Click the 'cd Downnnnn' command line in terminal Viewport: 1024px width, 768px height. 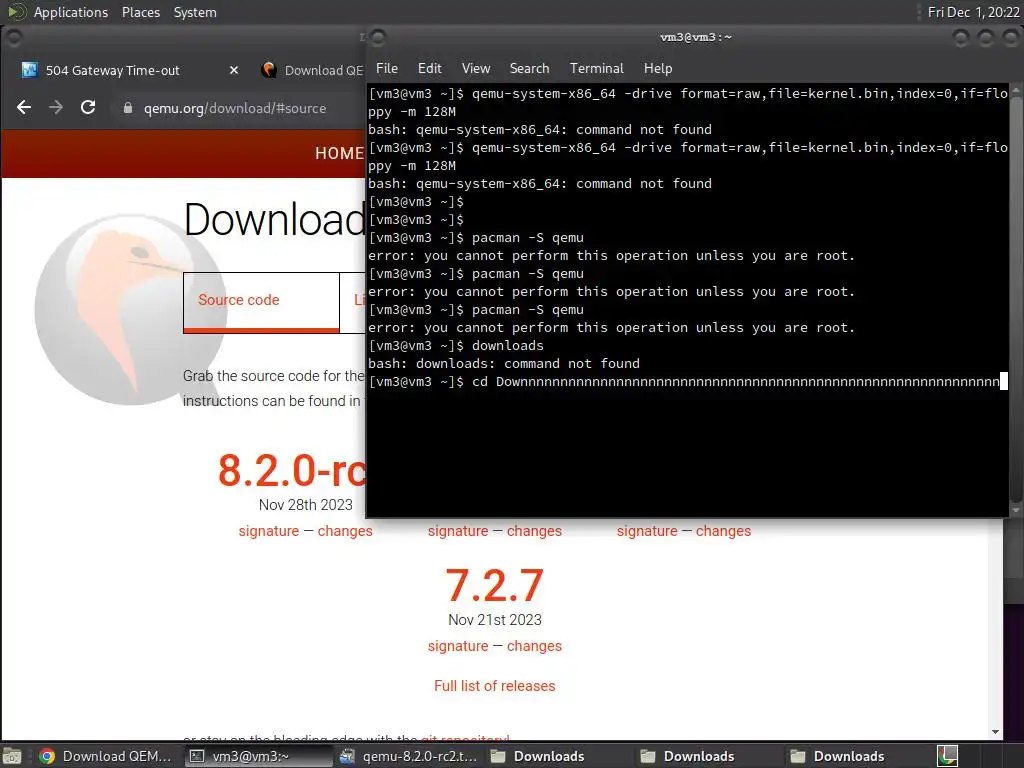(688, 381)
